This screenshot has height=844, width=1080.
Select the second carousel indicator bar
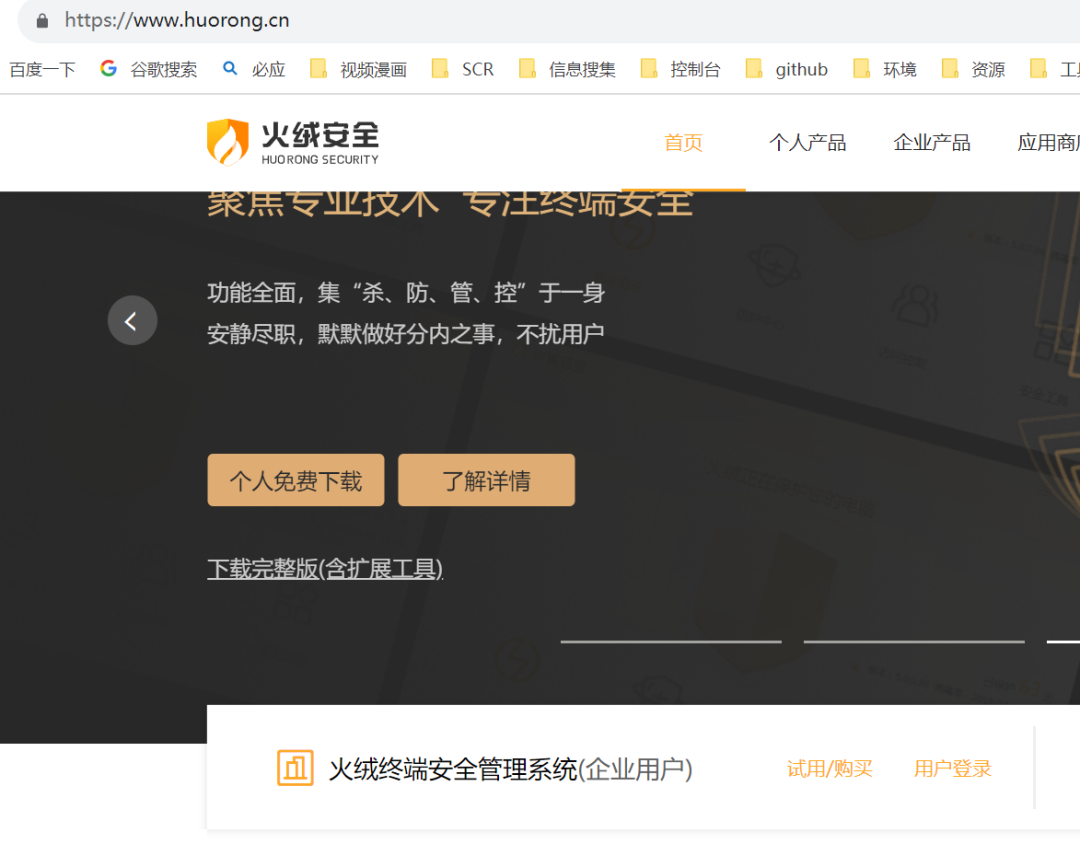[913, 642]
